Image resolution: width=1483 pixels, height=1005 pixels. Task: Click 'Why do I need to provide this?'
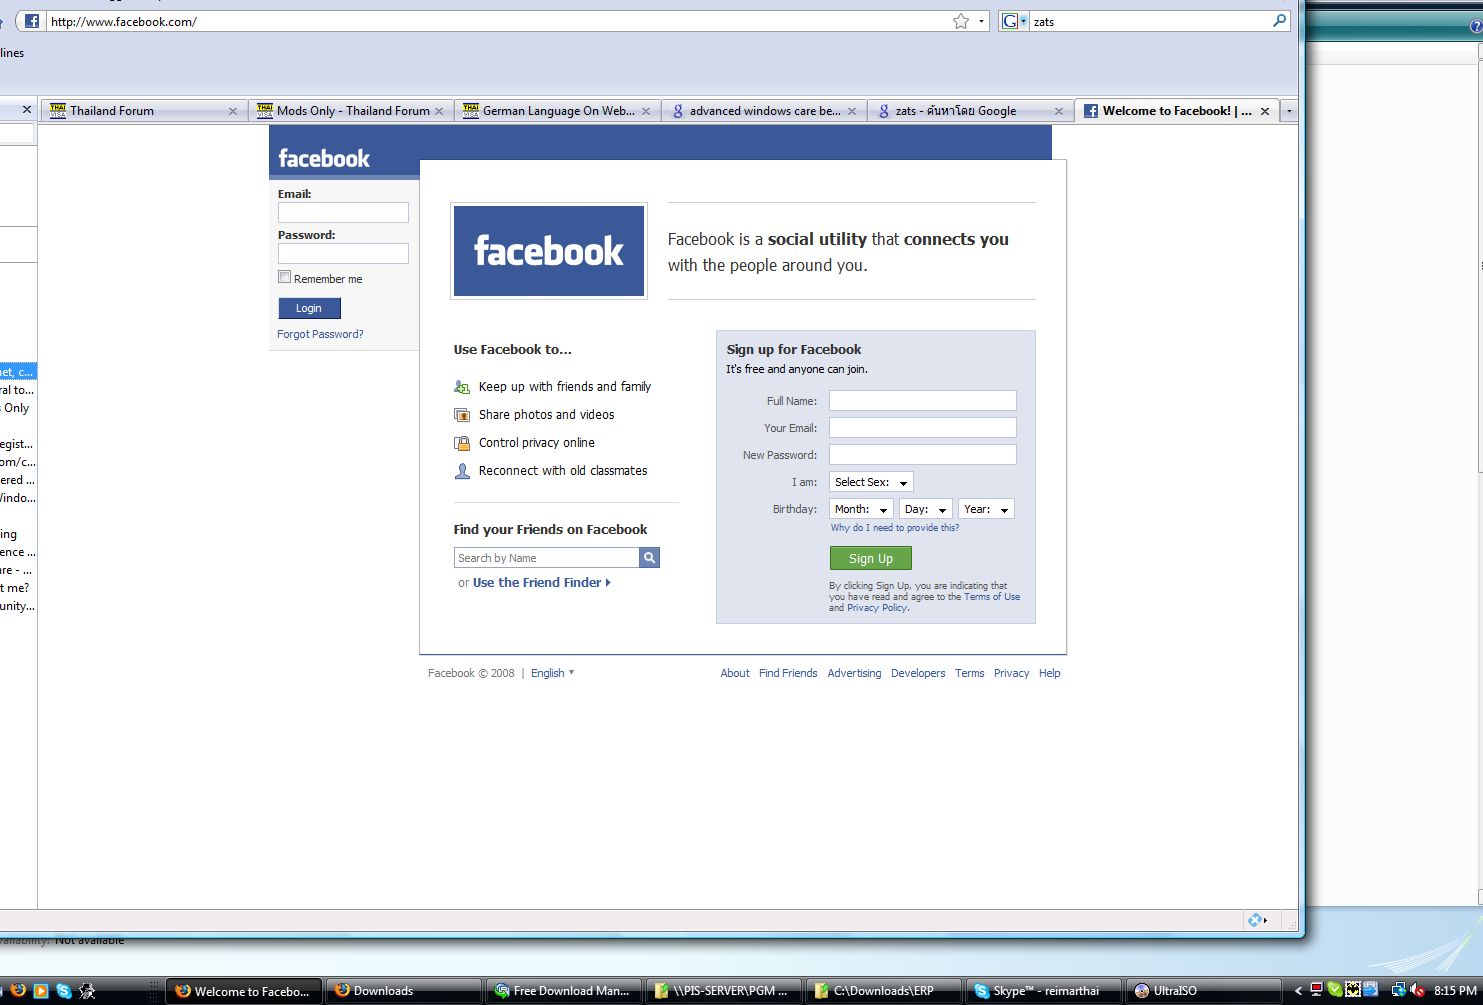895,528
